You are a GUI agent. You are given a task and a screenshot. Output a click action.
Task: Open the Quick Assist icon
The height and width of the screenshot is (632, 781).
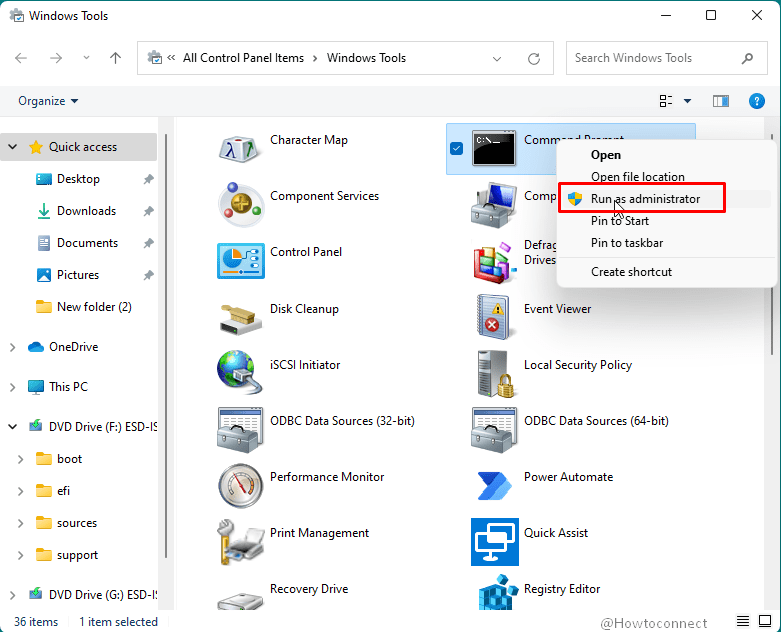(x=495, y=542)
